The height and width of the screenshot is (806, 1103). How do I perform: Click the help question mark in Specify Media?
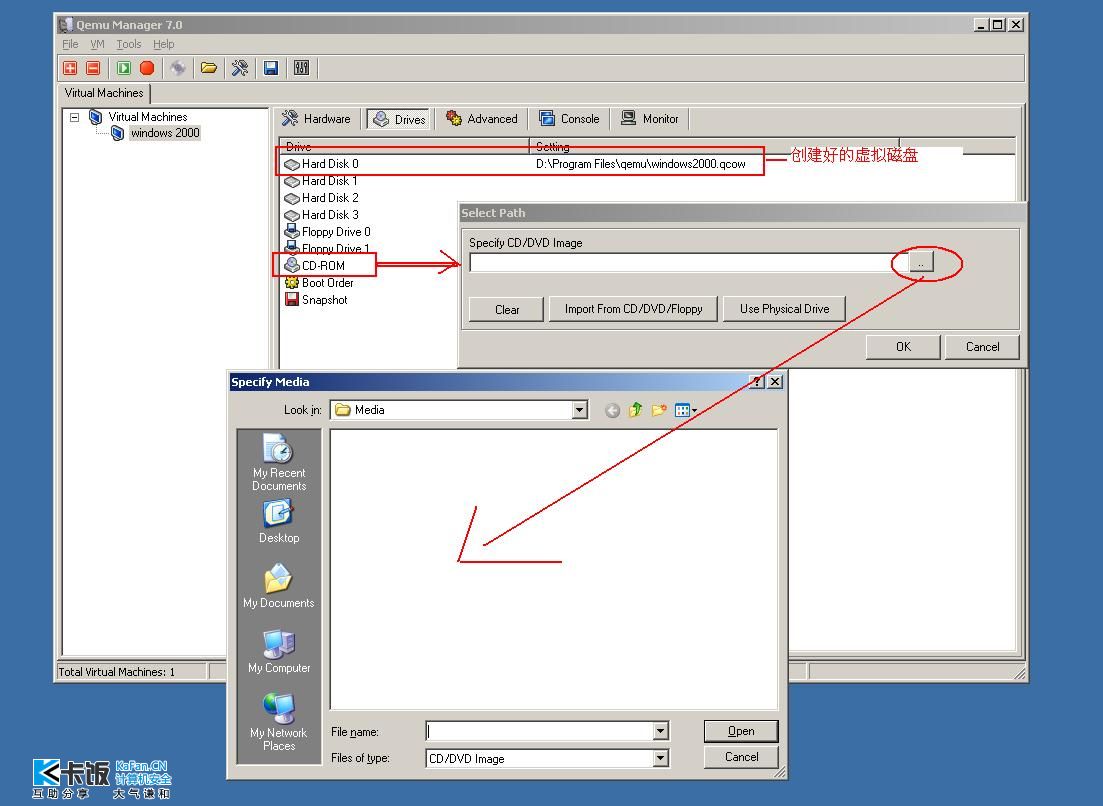[x=757, y=382]
